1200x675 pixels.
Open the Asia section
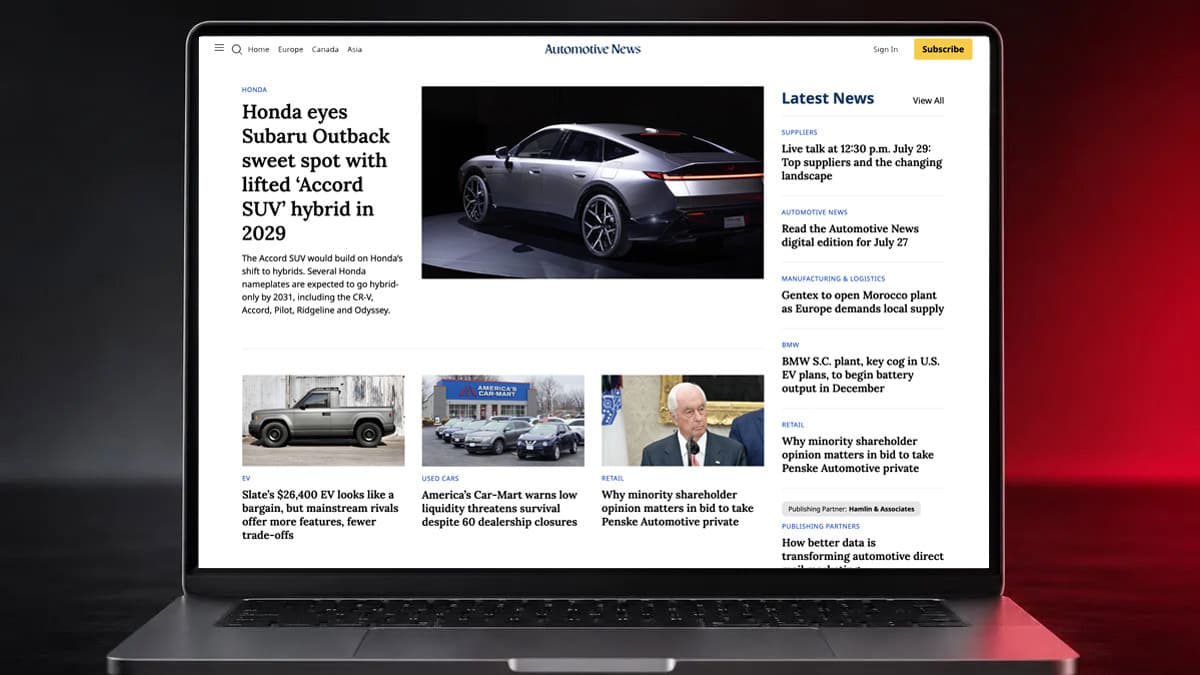355,49
